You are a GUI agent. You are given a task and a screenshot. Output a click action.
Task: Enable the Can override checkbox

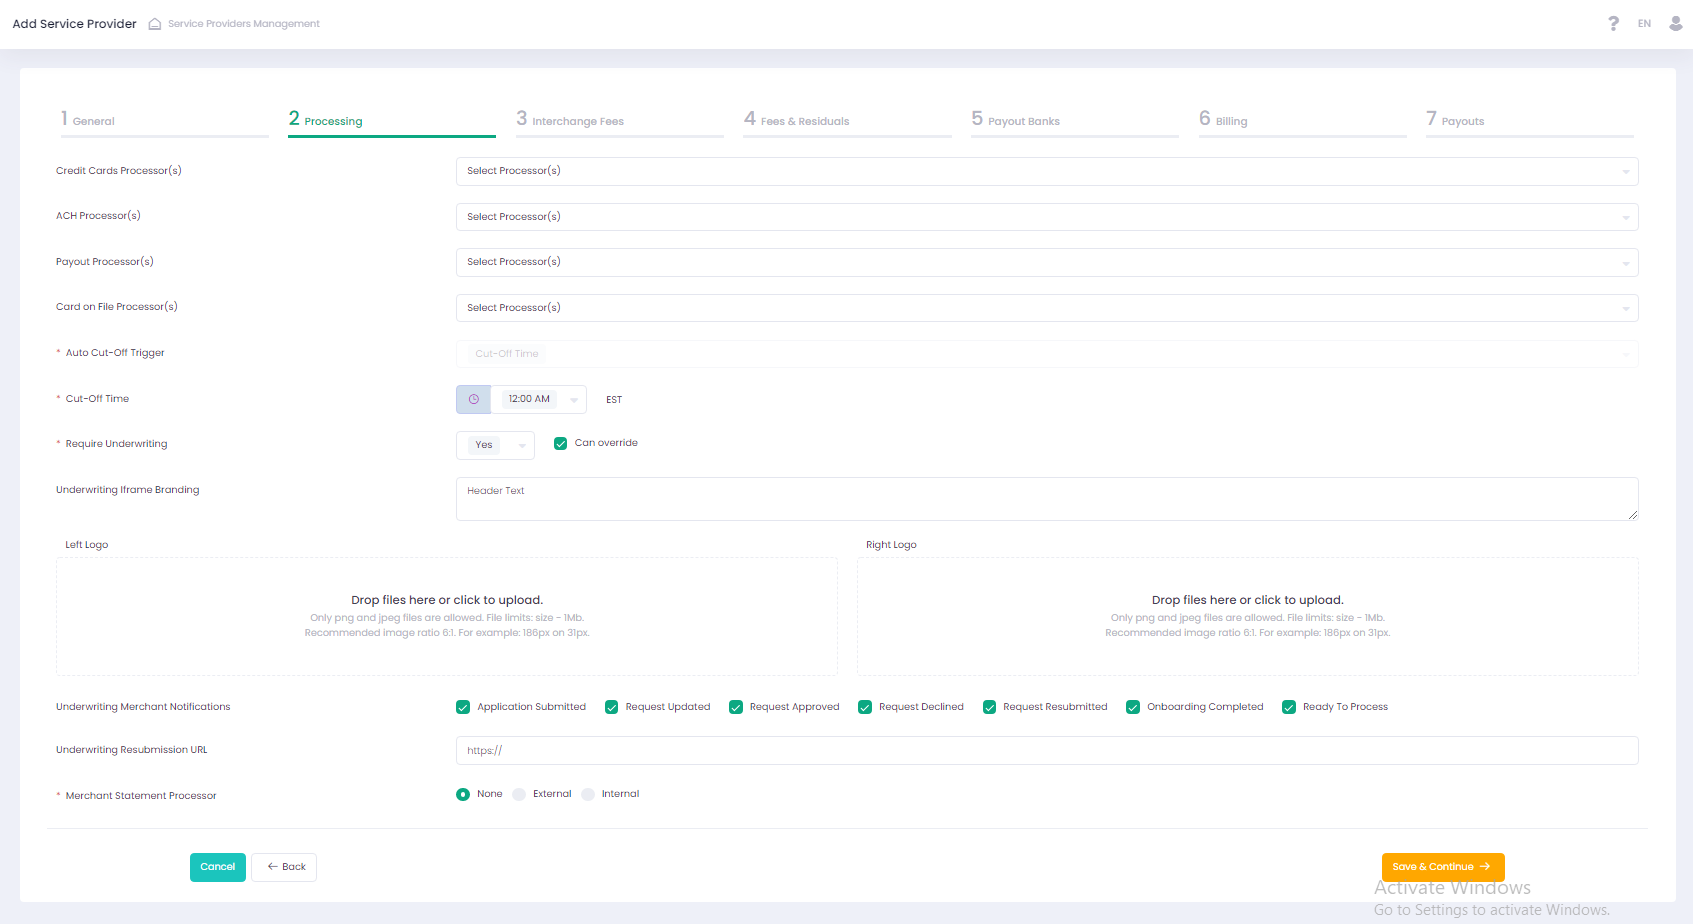pyautogui.click(x=561, y=443)
